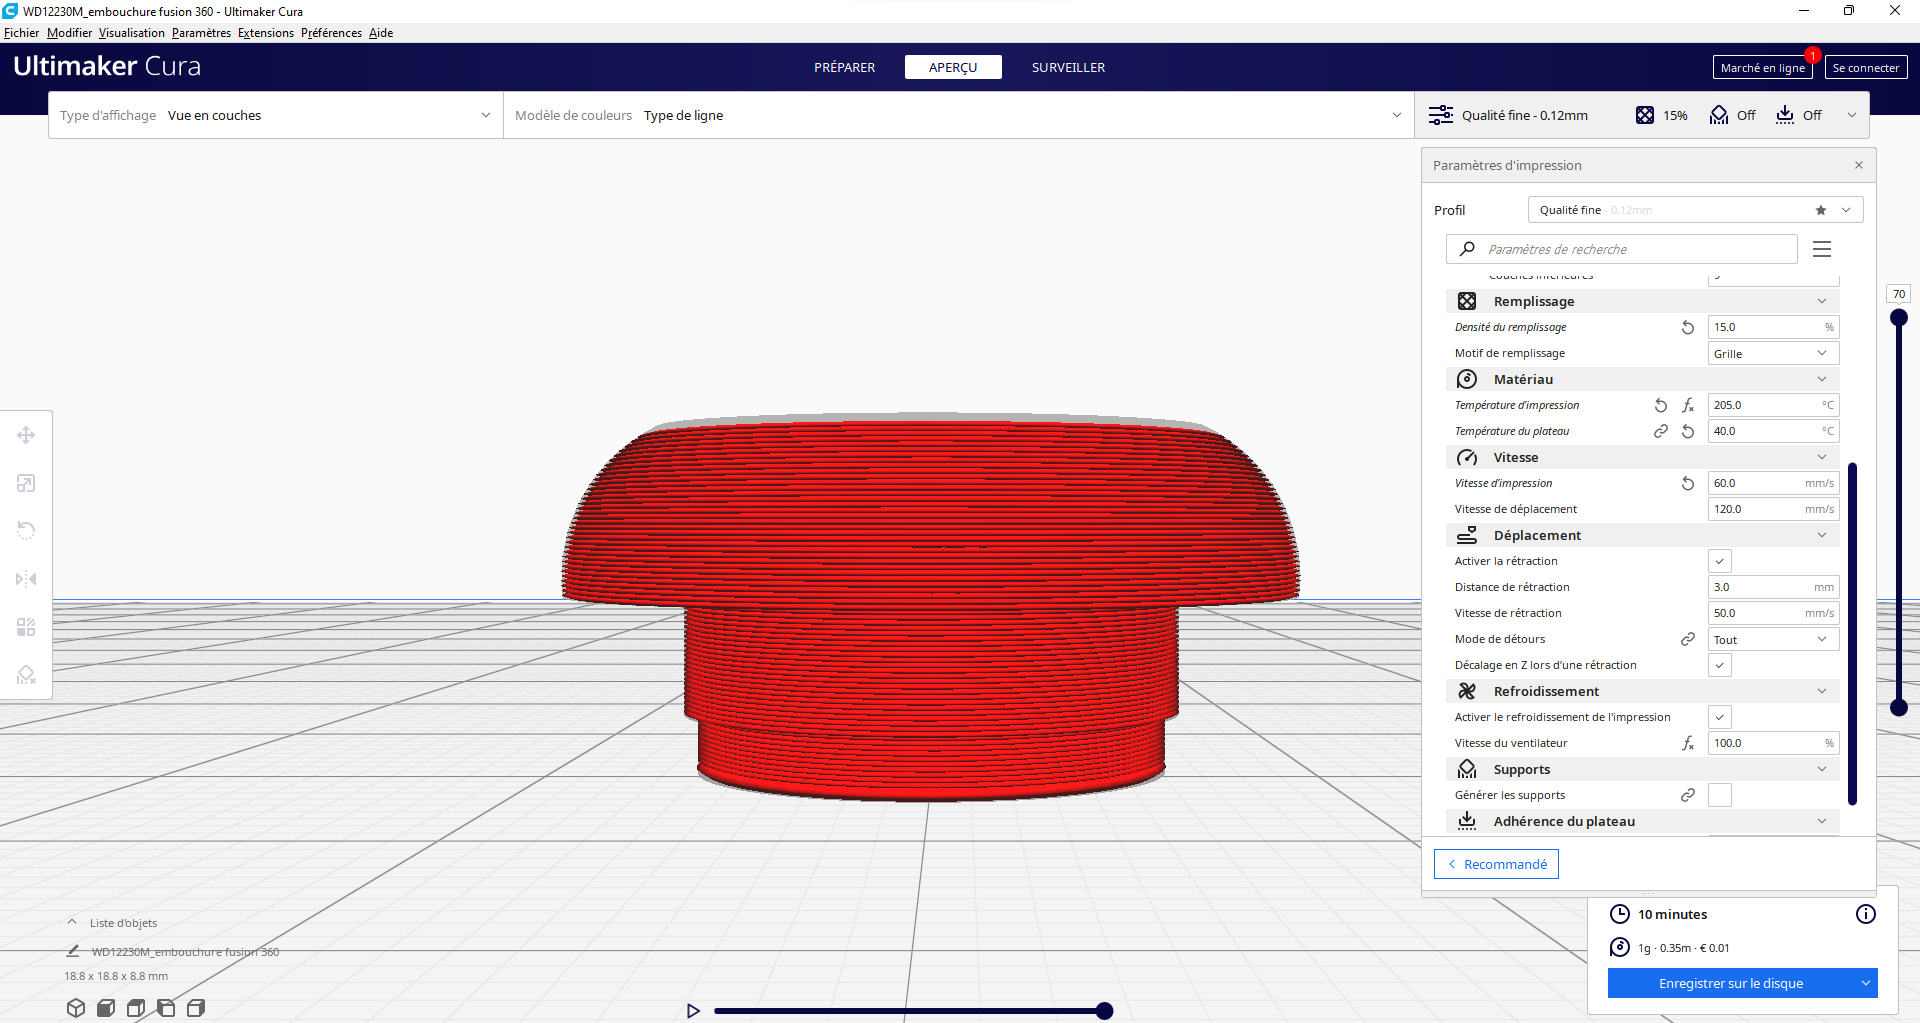Viewport: 1920px width, 1023px height.
Task: Open save options arrow beside Enregistrer
Action: click(x=1866, y=983)
